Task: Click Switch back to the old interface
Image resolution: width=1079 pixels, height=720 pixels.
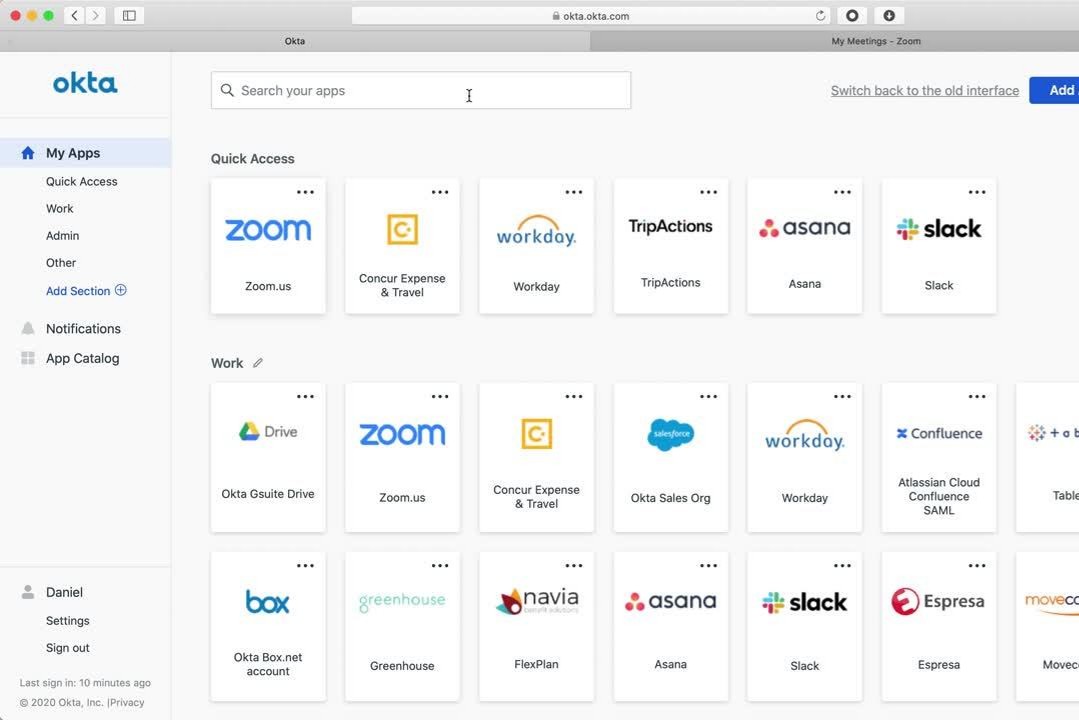Action: click(x=924, y=90)
